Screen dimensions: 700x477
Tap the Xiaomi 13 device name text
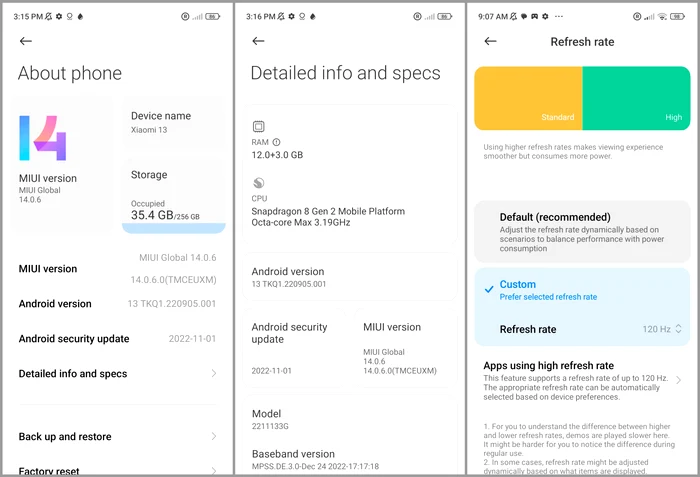click(149, 130)
